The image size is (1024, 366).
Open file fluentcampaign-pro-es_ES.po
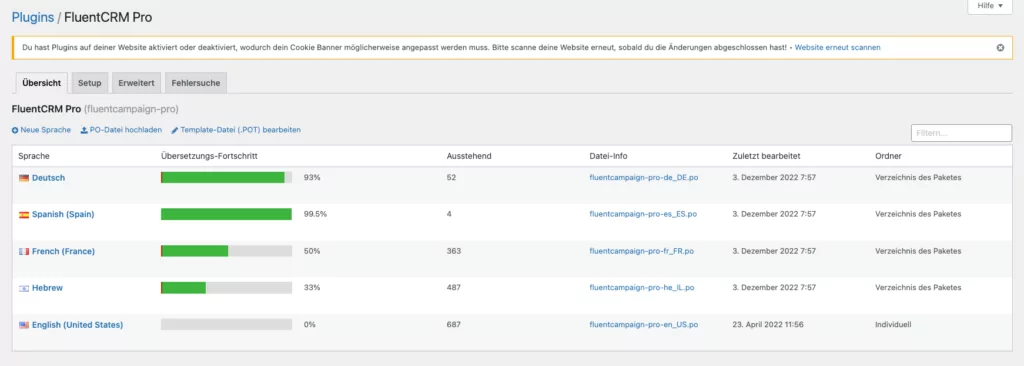coord(643,214)
